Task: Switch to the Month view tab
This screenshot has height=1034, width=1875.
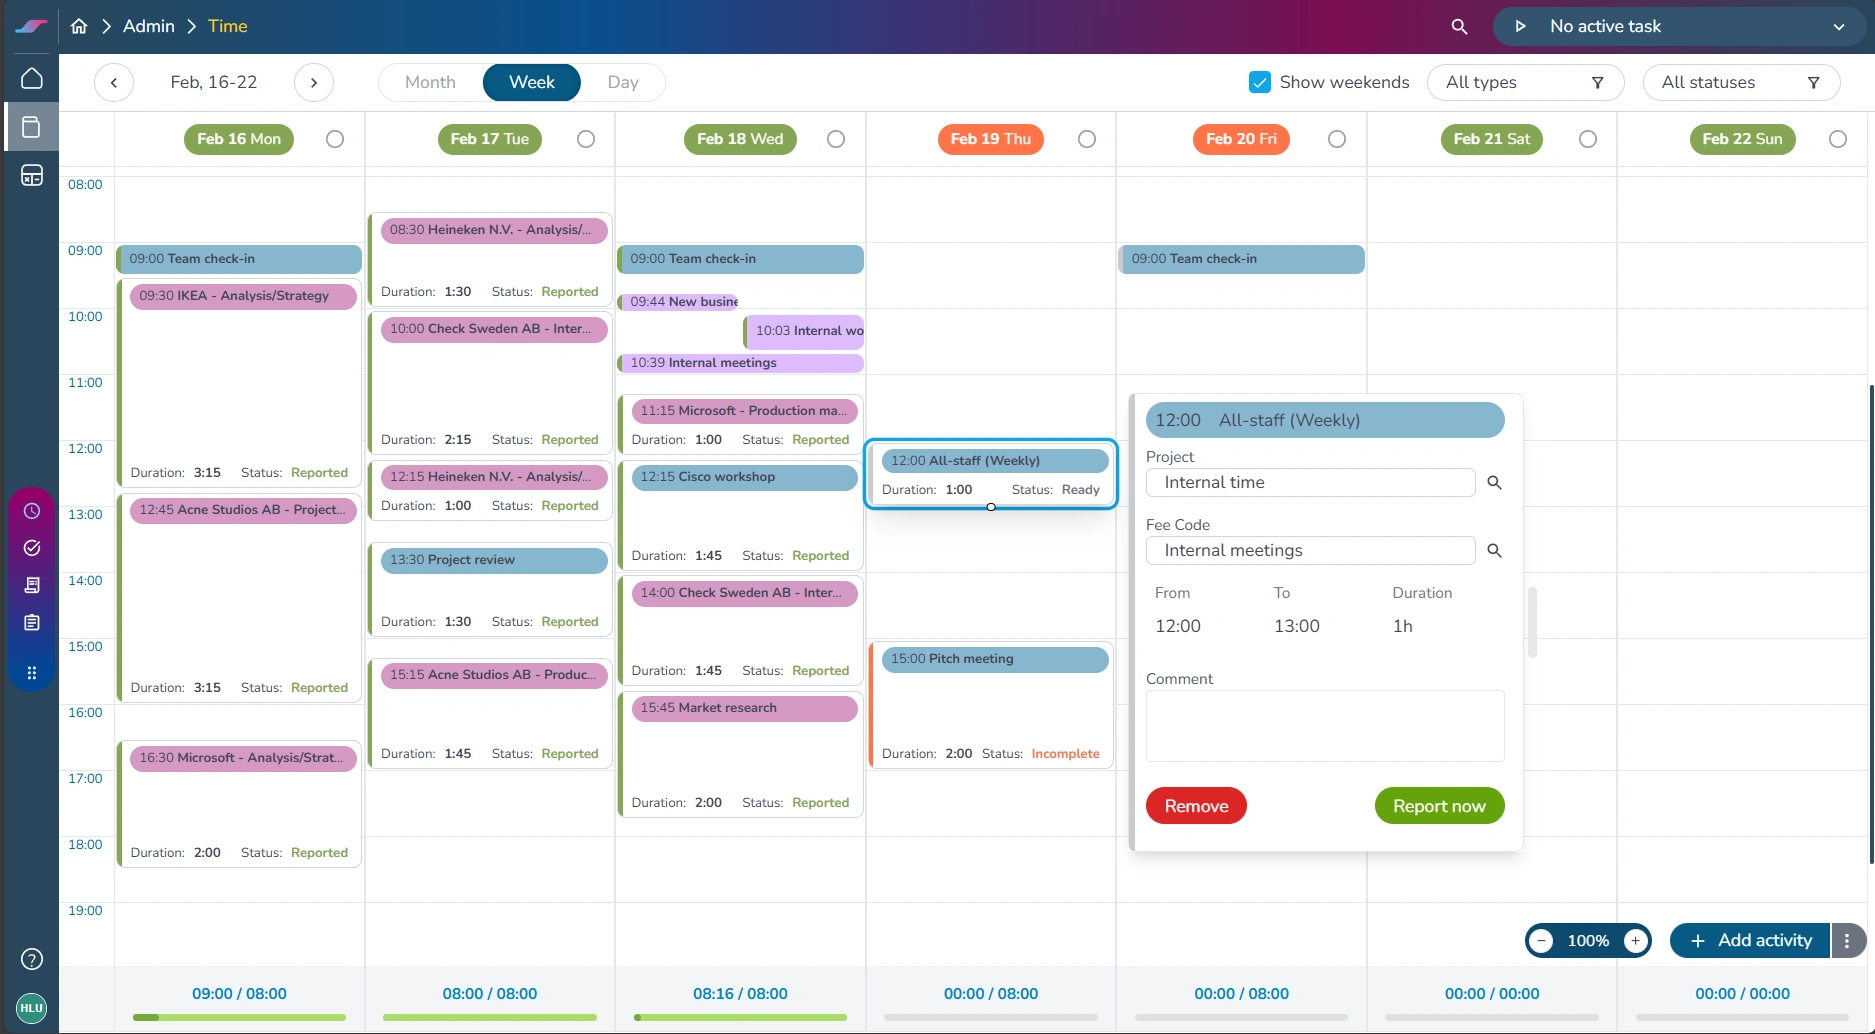Action: [430, 82]
